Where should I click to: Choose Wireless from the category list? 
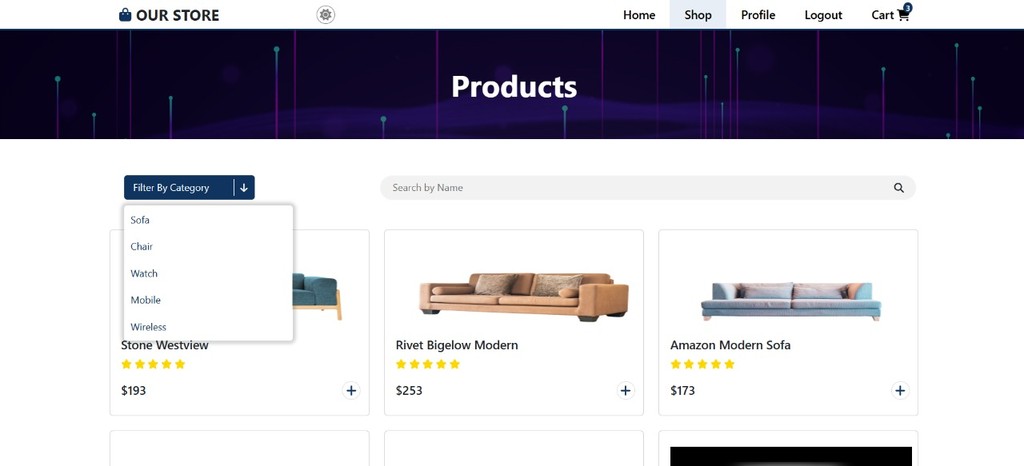tap(148, 327)
